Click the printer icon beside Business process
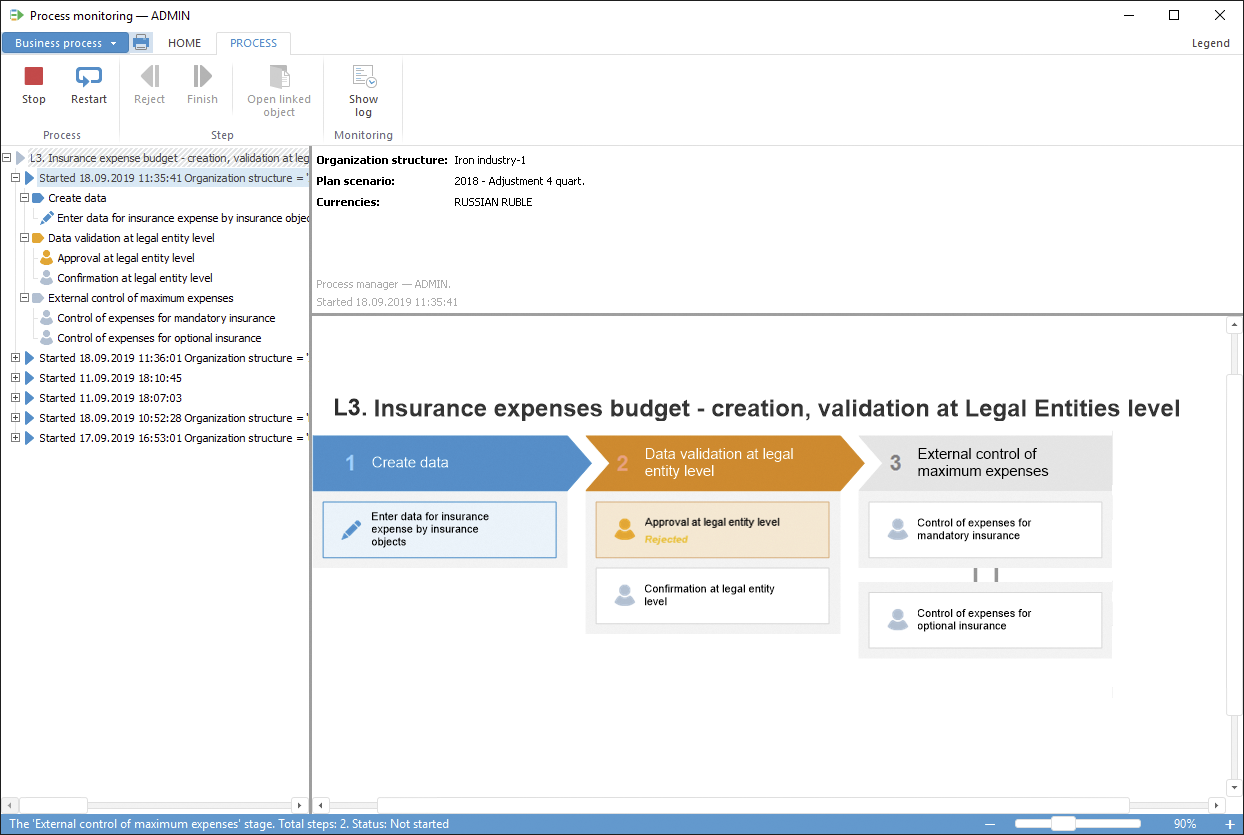Image resolution: width=1244 pixels, height=835 pixels. click(141, 43)
